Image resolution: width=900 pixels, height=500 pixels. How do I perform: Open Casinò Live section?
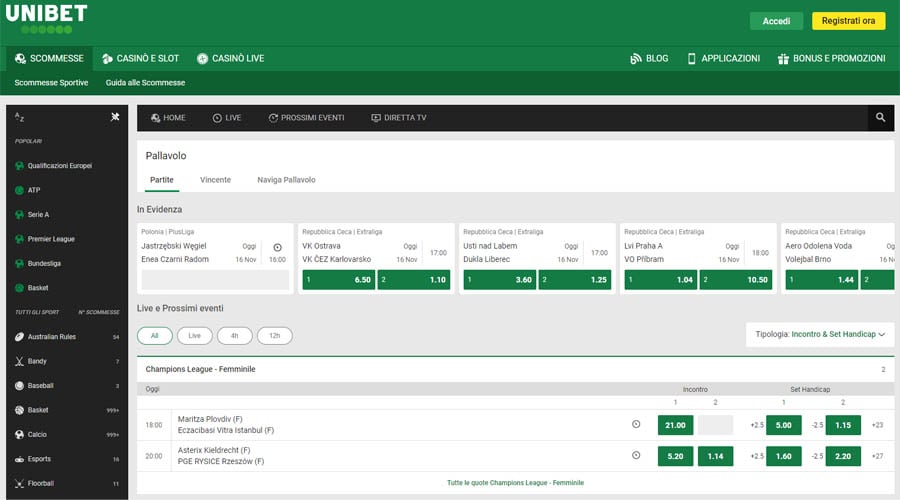[231, 59]
